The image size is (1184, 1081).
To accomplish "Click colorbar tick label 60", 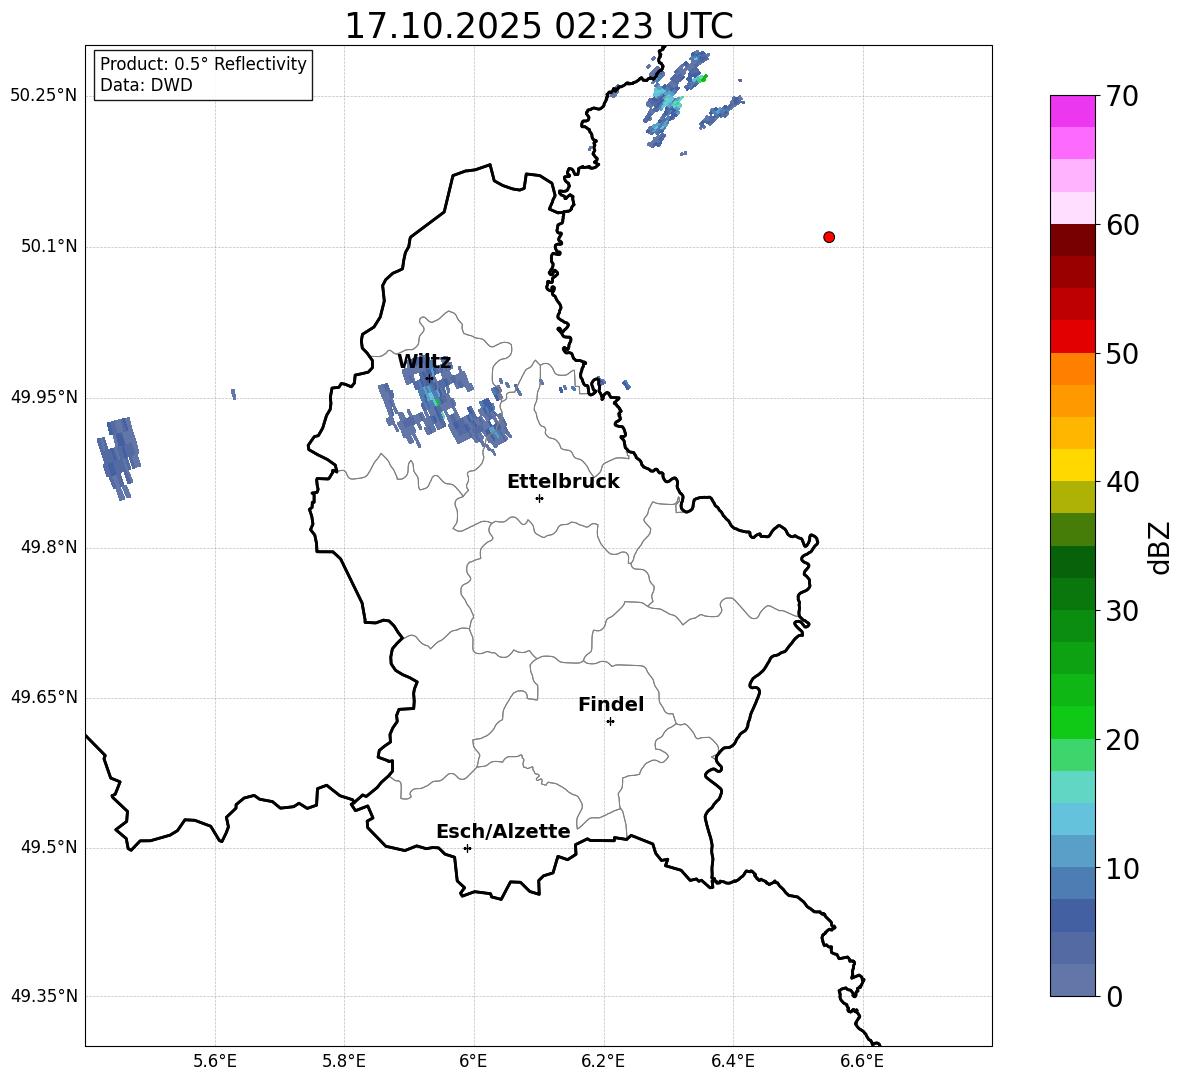I will tap(1122, 225).
